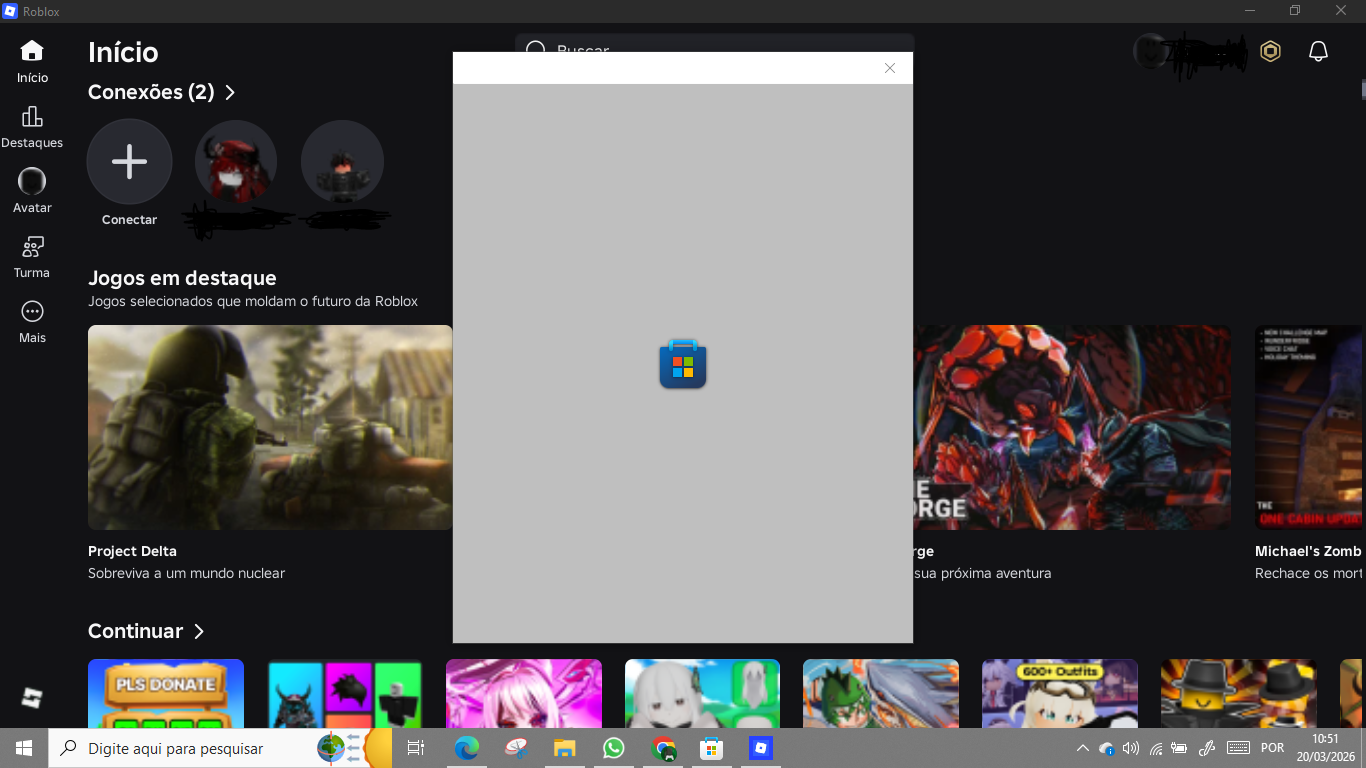Click the Roblox Studio logo at sidebar bottom

point(32,697)
